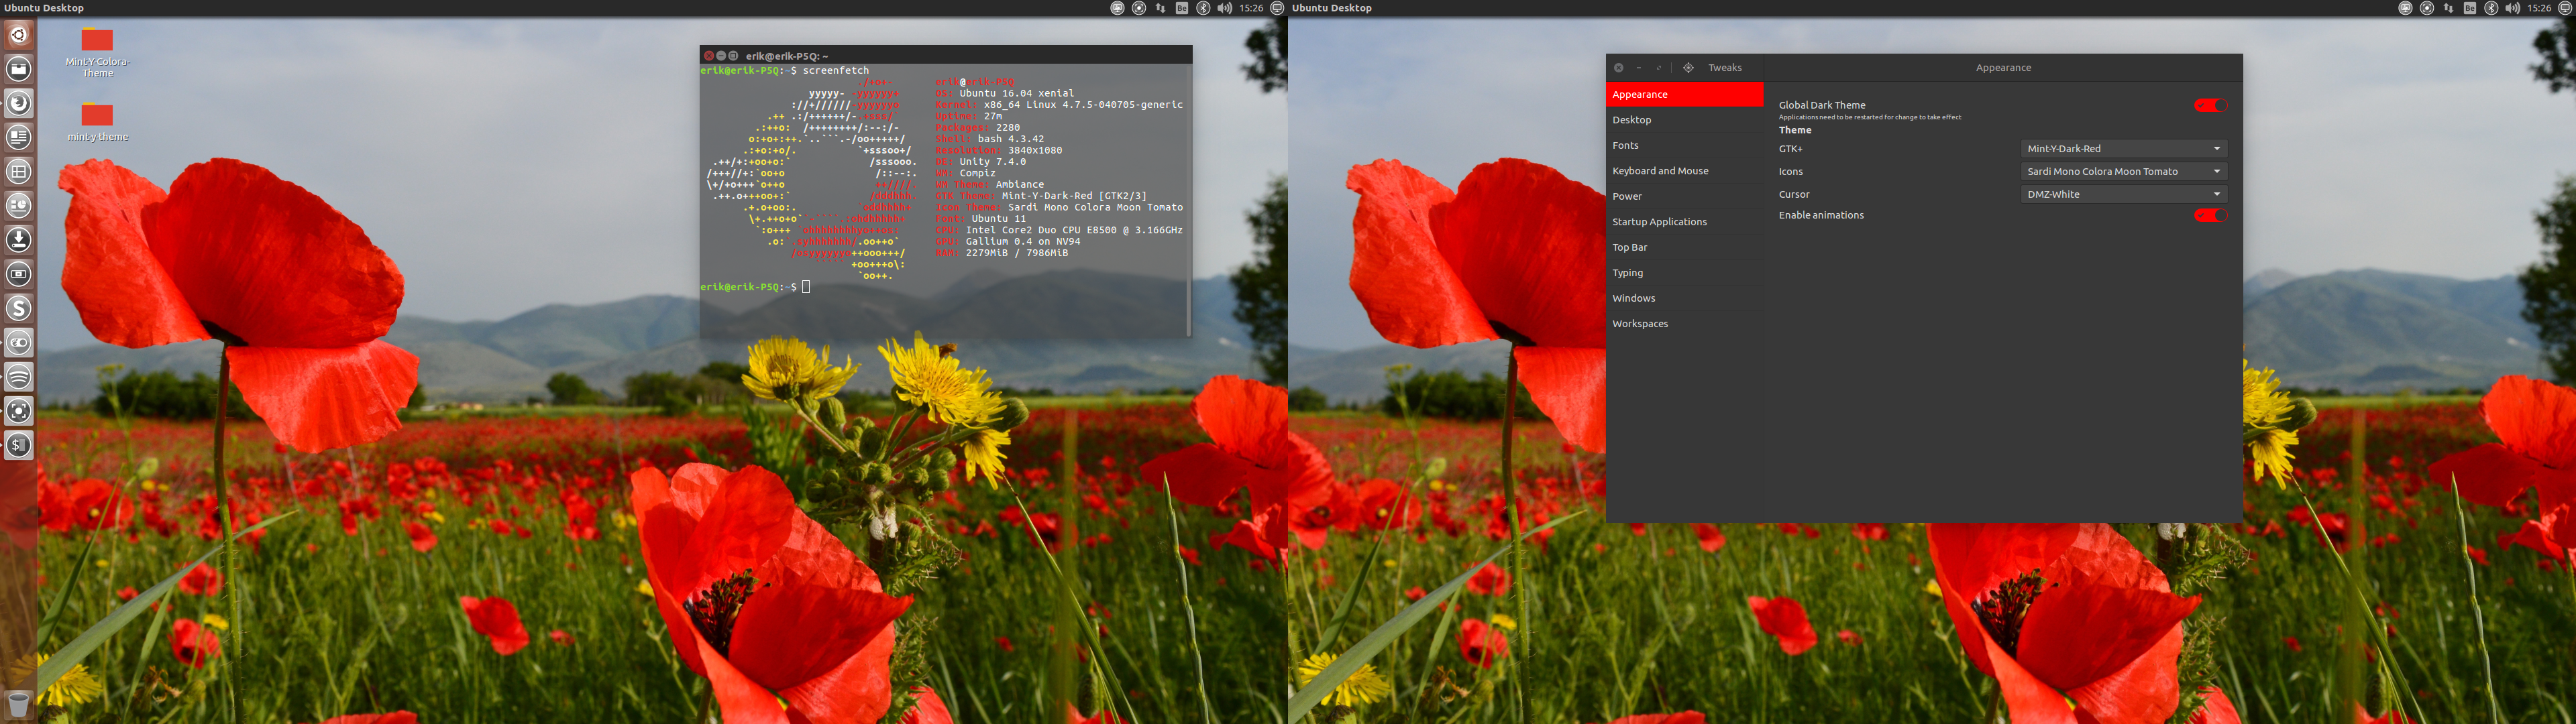Open the focus-target screenshot launcher icon

18,410
